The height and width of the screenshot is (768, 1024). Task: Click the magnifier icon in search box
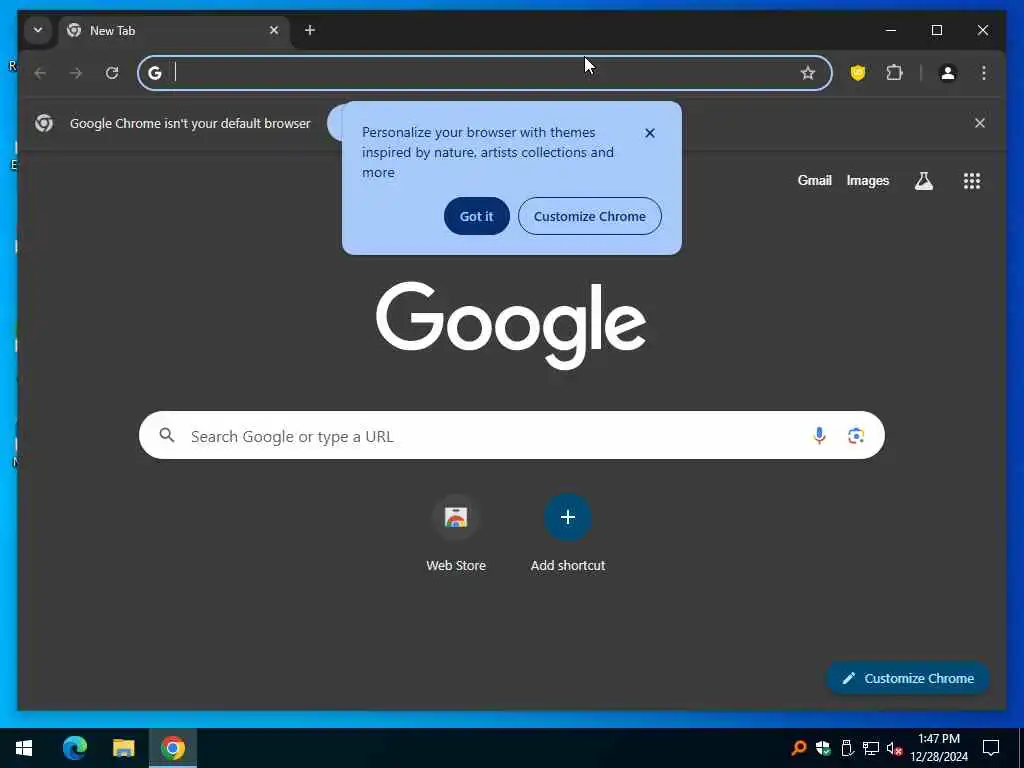pyautogui.click(x=167, y=435)
